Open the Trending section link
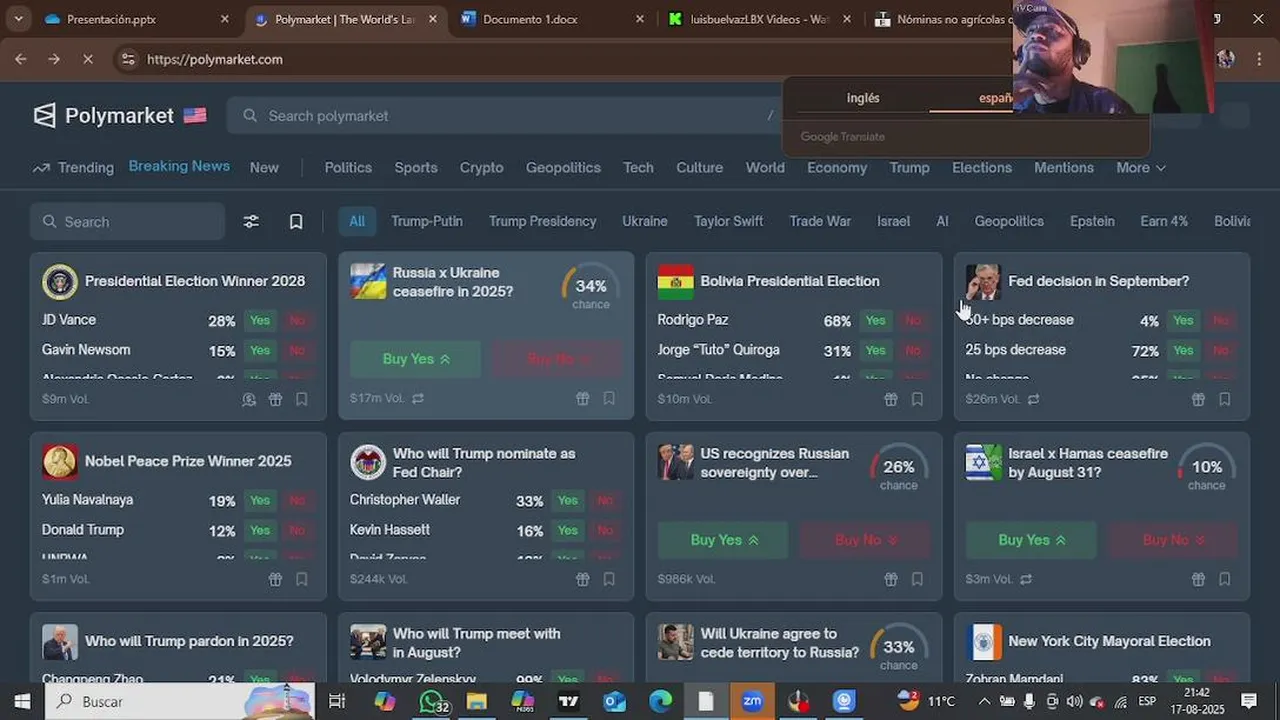 click(x=74, y=168)
